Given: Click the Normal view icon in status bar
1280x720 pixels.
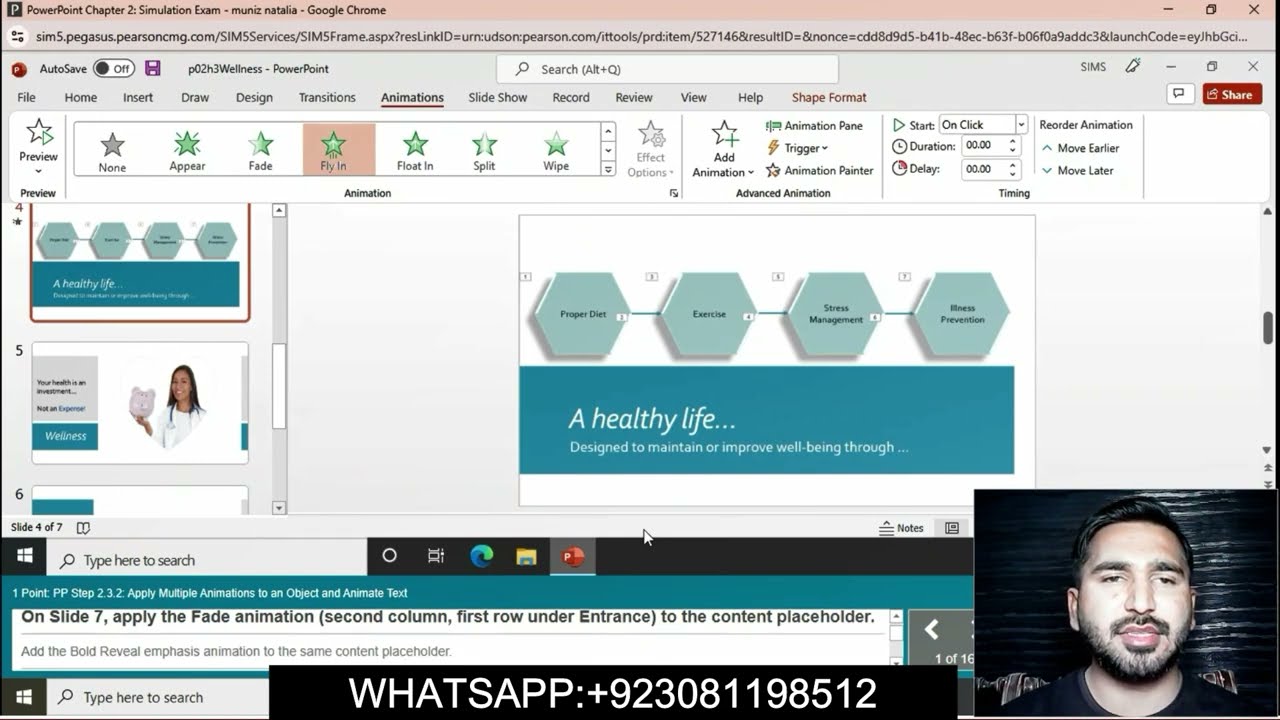Looking at the screenshot, I should (952, 528).
